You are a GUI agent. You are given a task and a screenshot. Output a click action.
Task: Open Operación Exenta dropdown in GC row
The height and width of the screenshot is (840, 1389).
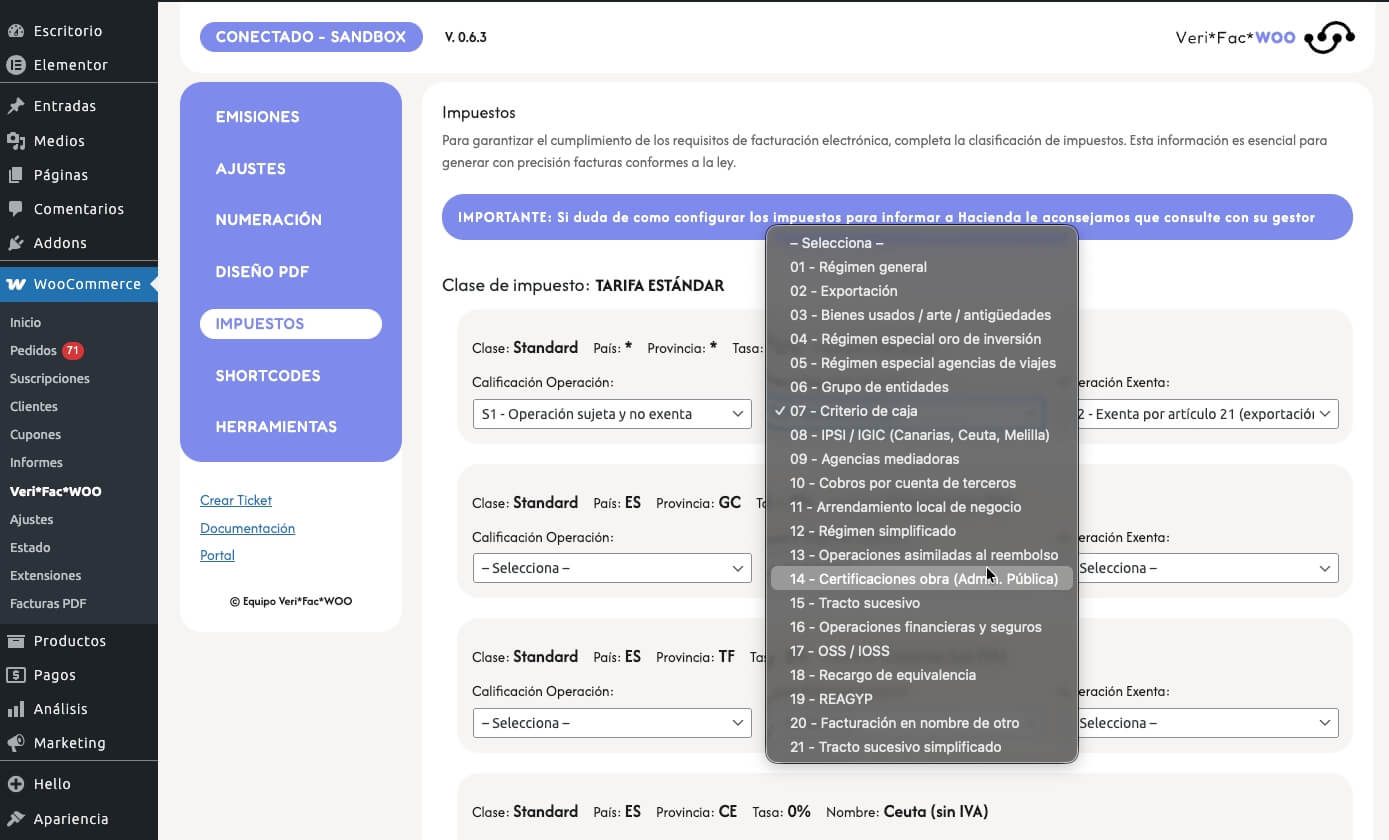(x=1208, y=568)
